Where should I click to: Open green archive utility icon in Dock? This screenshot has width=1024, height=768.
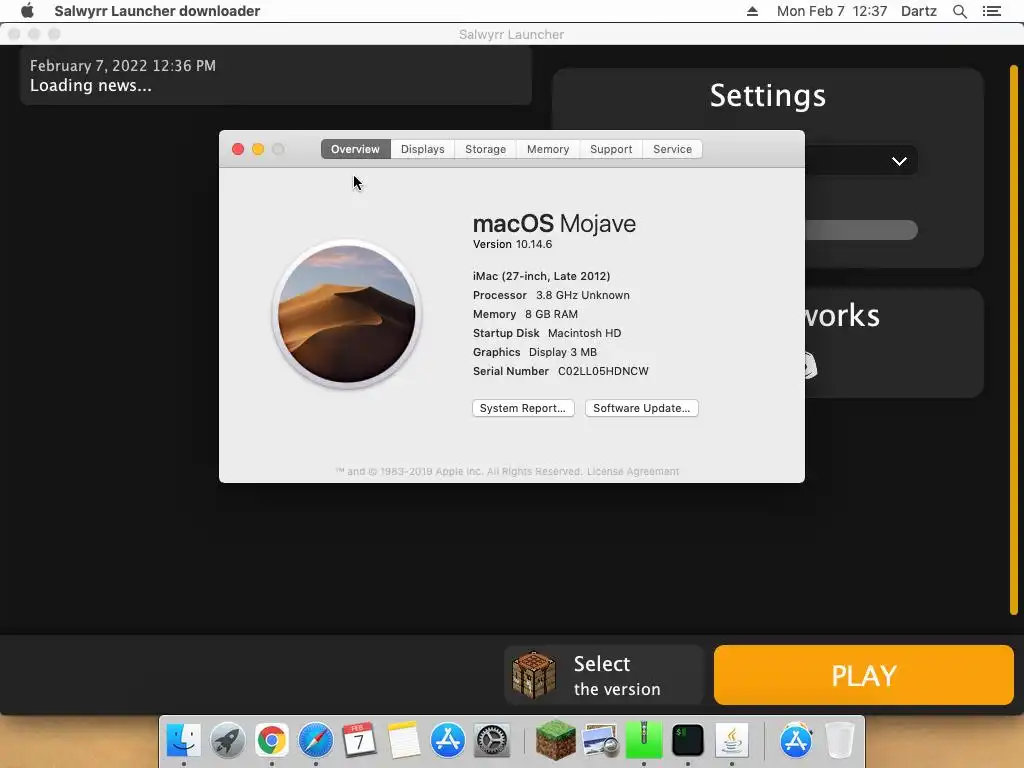644,741
